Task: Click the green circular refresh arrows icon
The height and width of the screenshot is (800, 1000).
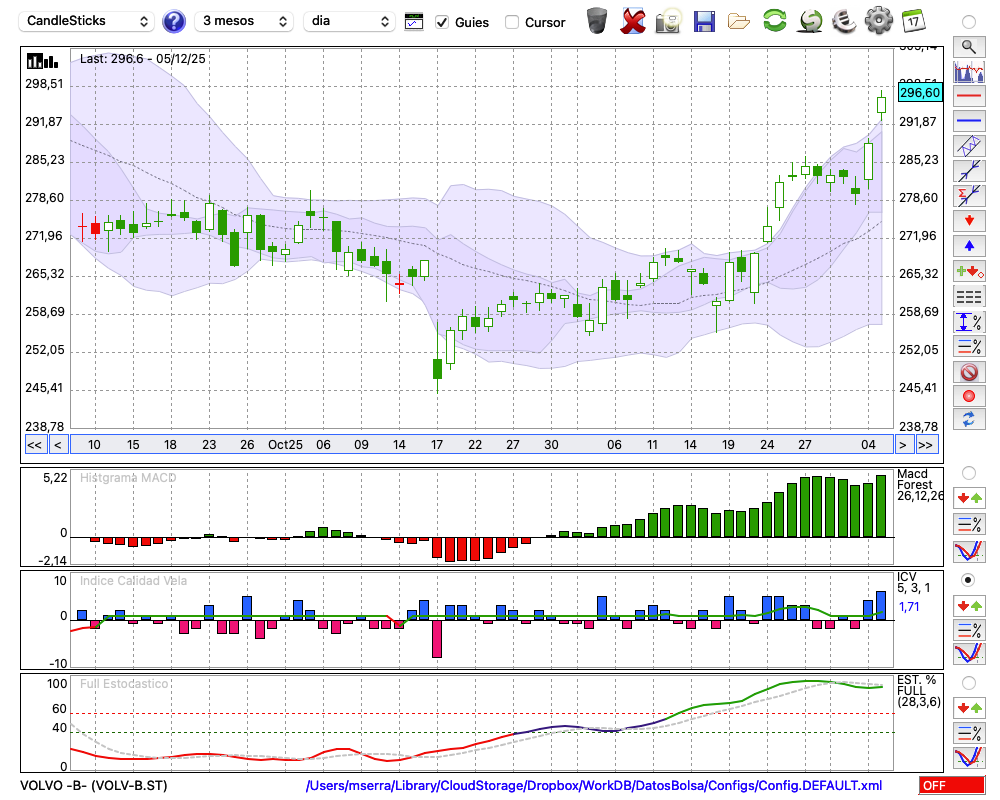Action: point(774,20)
